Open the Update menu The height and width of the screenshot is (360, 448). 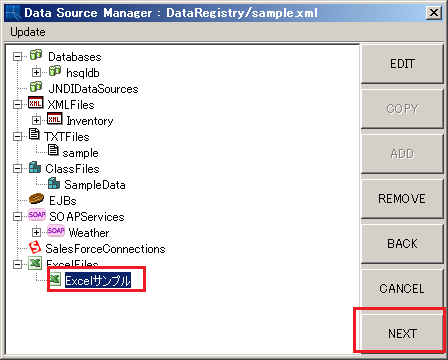pyautogui.click(x=28, y=32)
